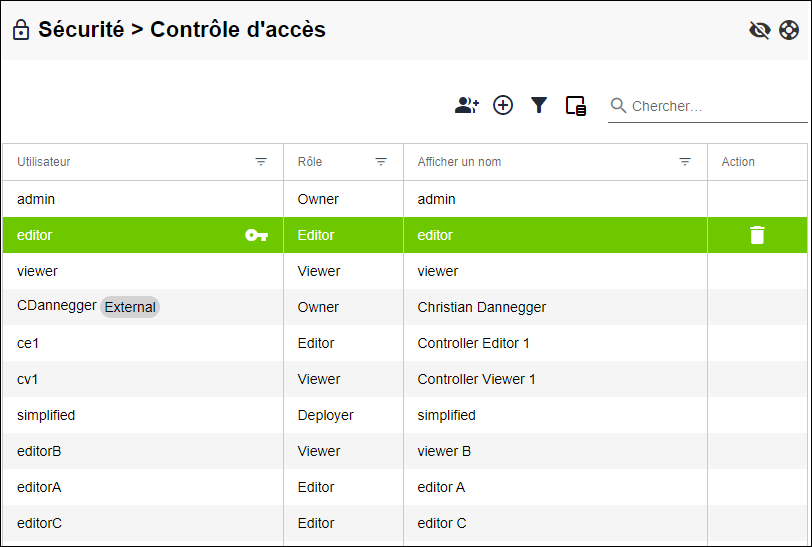Toggle the crossed-eye visibility icon
This screenshot has height=547, width=812.
coord(759,30)
